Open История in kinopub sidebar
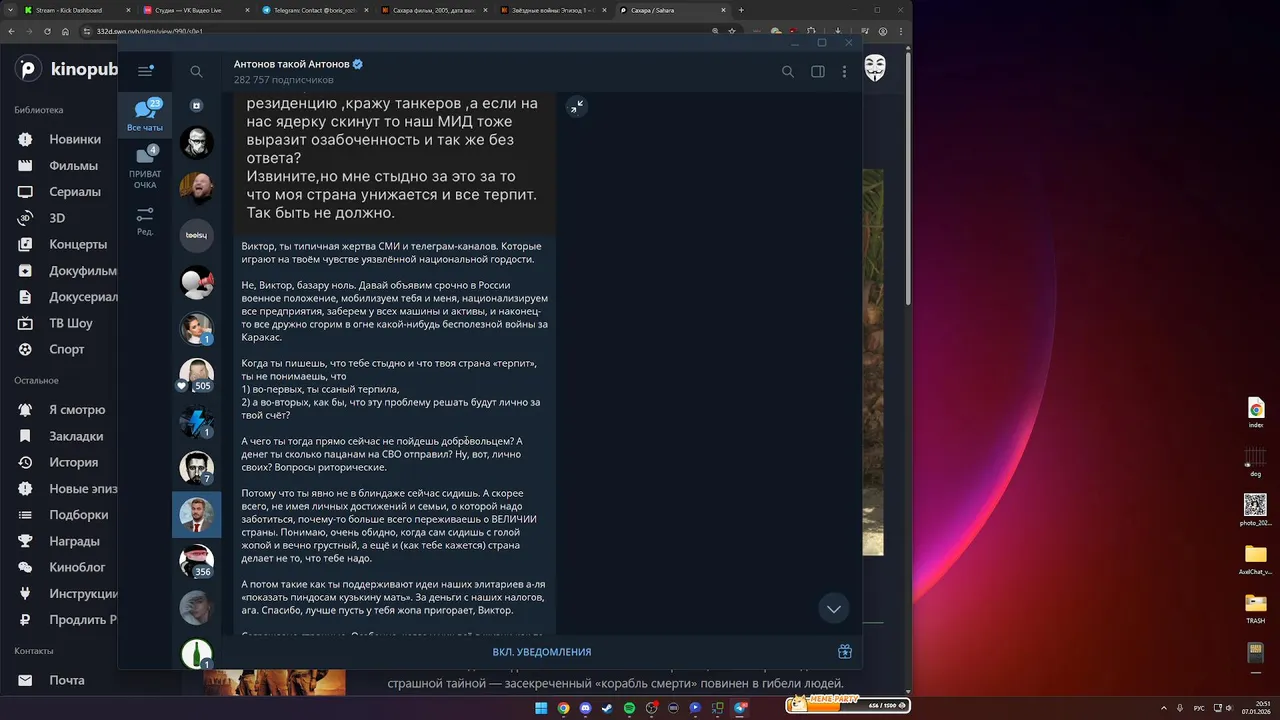This screenshot has width=1280, height=720. point(74,462)
